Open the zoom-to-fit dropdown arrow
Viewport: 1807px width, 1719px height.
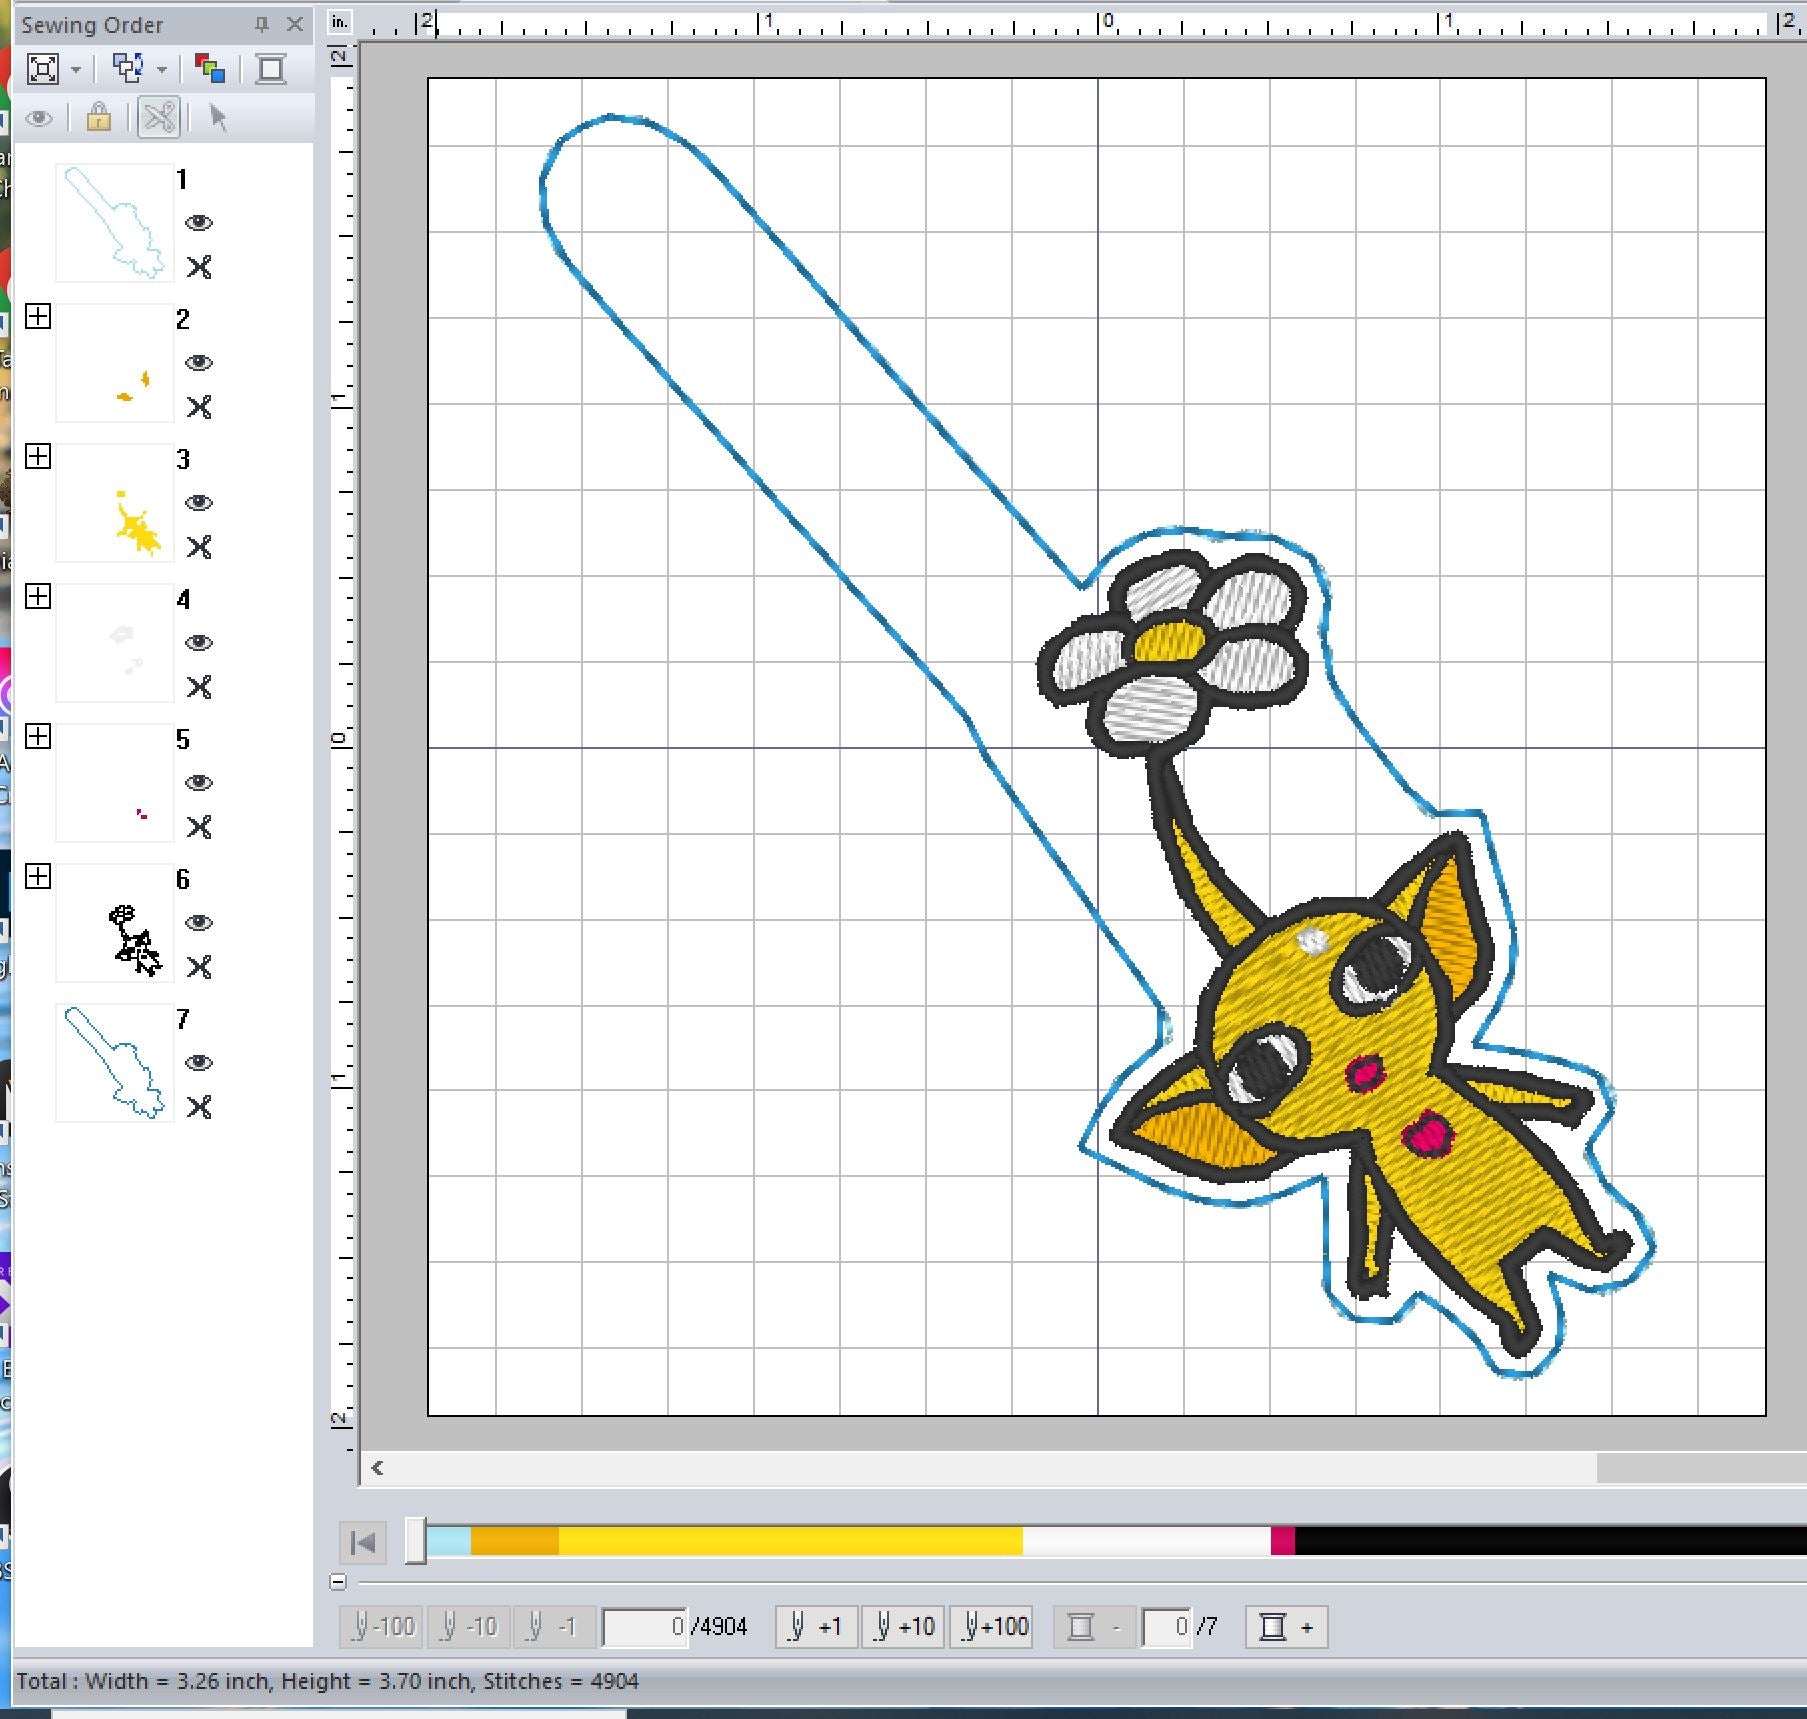click(x=76, y=70)
